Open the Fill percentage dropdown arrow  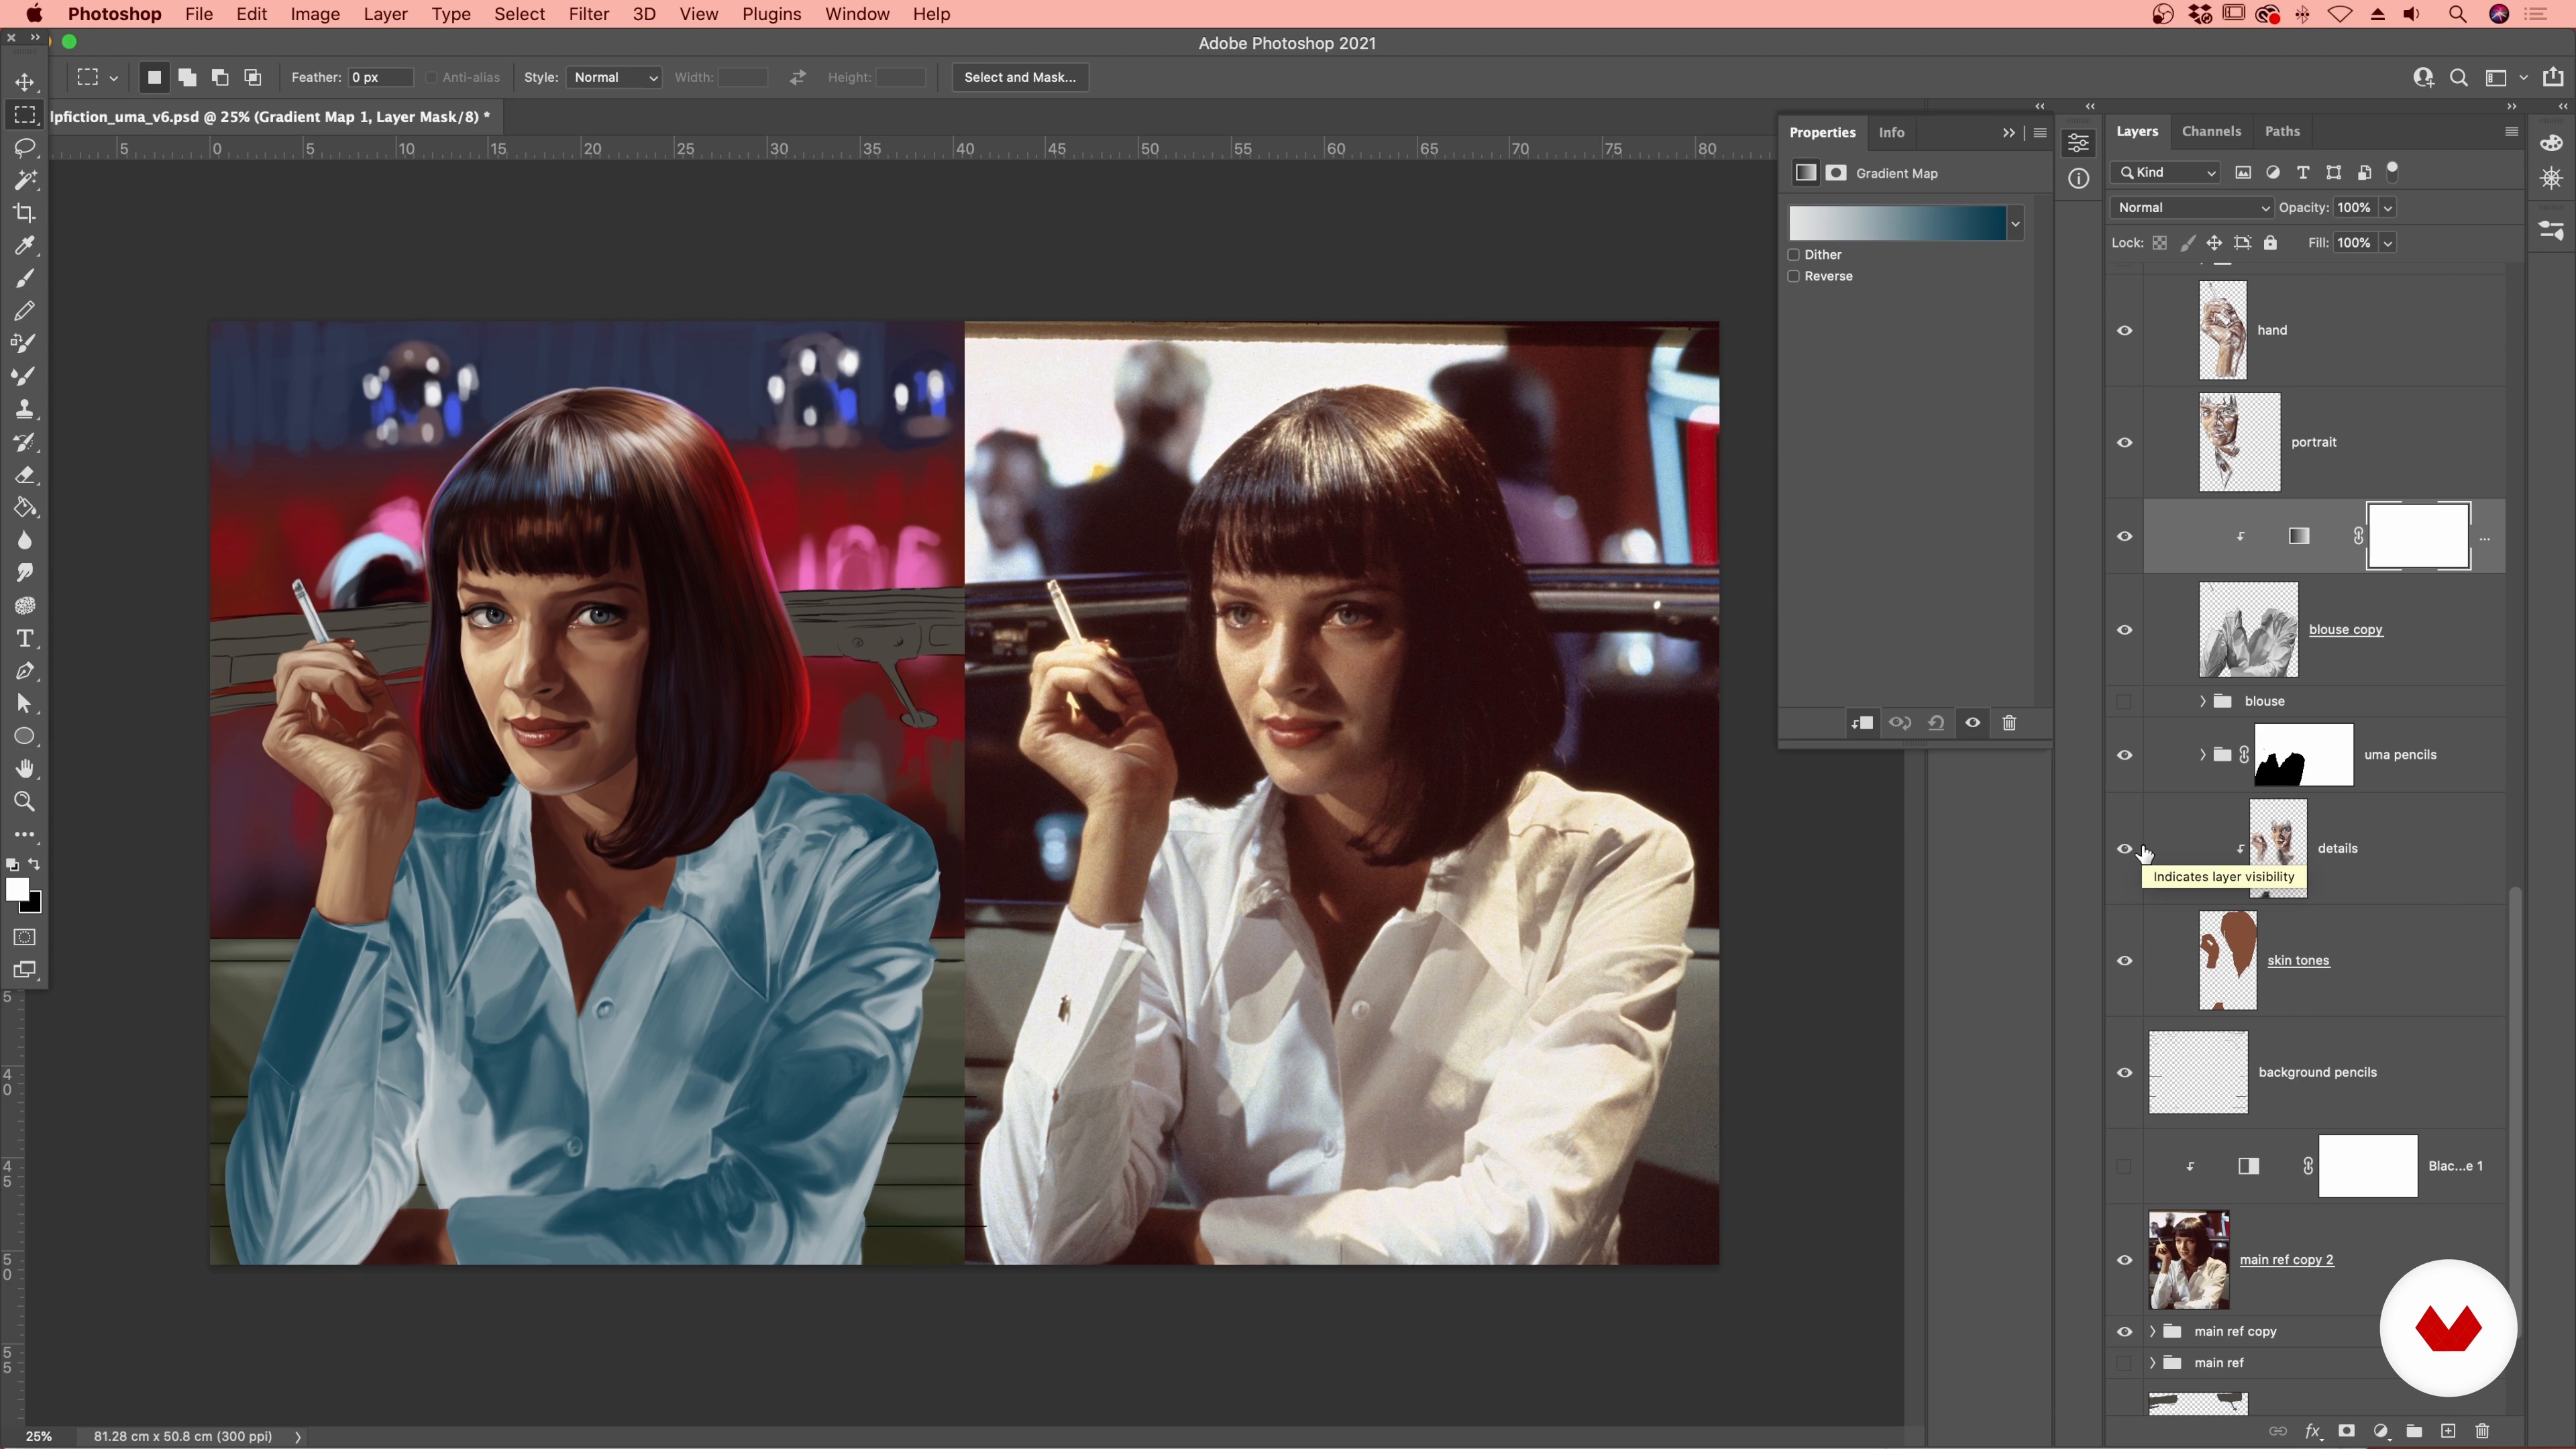[x=2388, y=243]
